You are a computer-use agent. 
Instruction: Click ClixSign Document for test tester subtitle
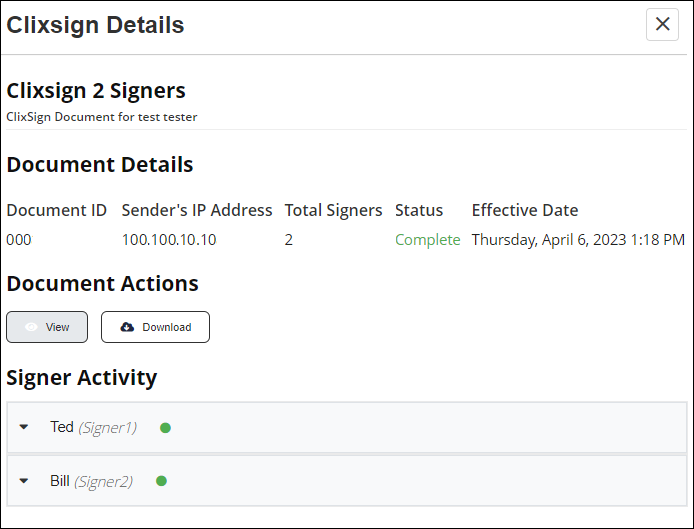point(101,117)
